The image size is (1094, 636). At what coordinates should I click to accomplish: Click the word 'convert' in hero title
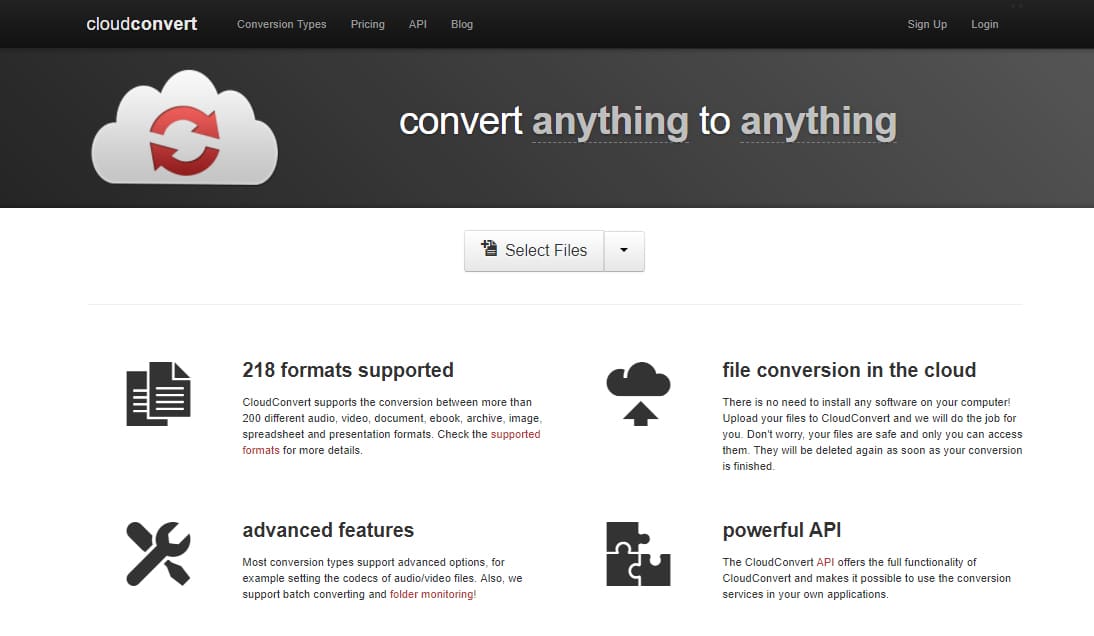tap(460, 121)
